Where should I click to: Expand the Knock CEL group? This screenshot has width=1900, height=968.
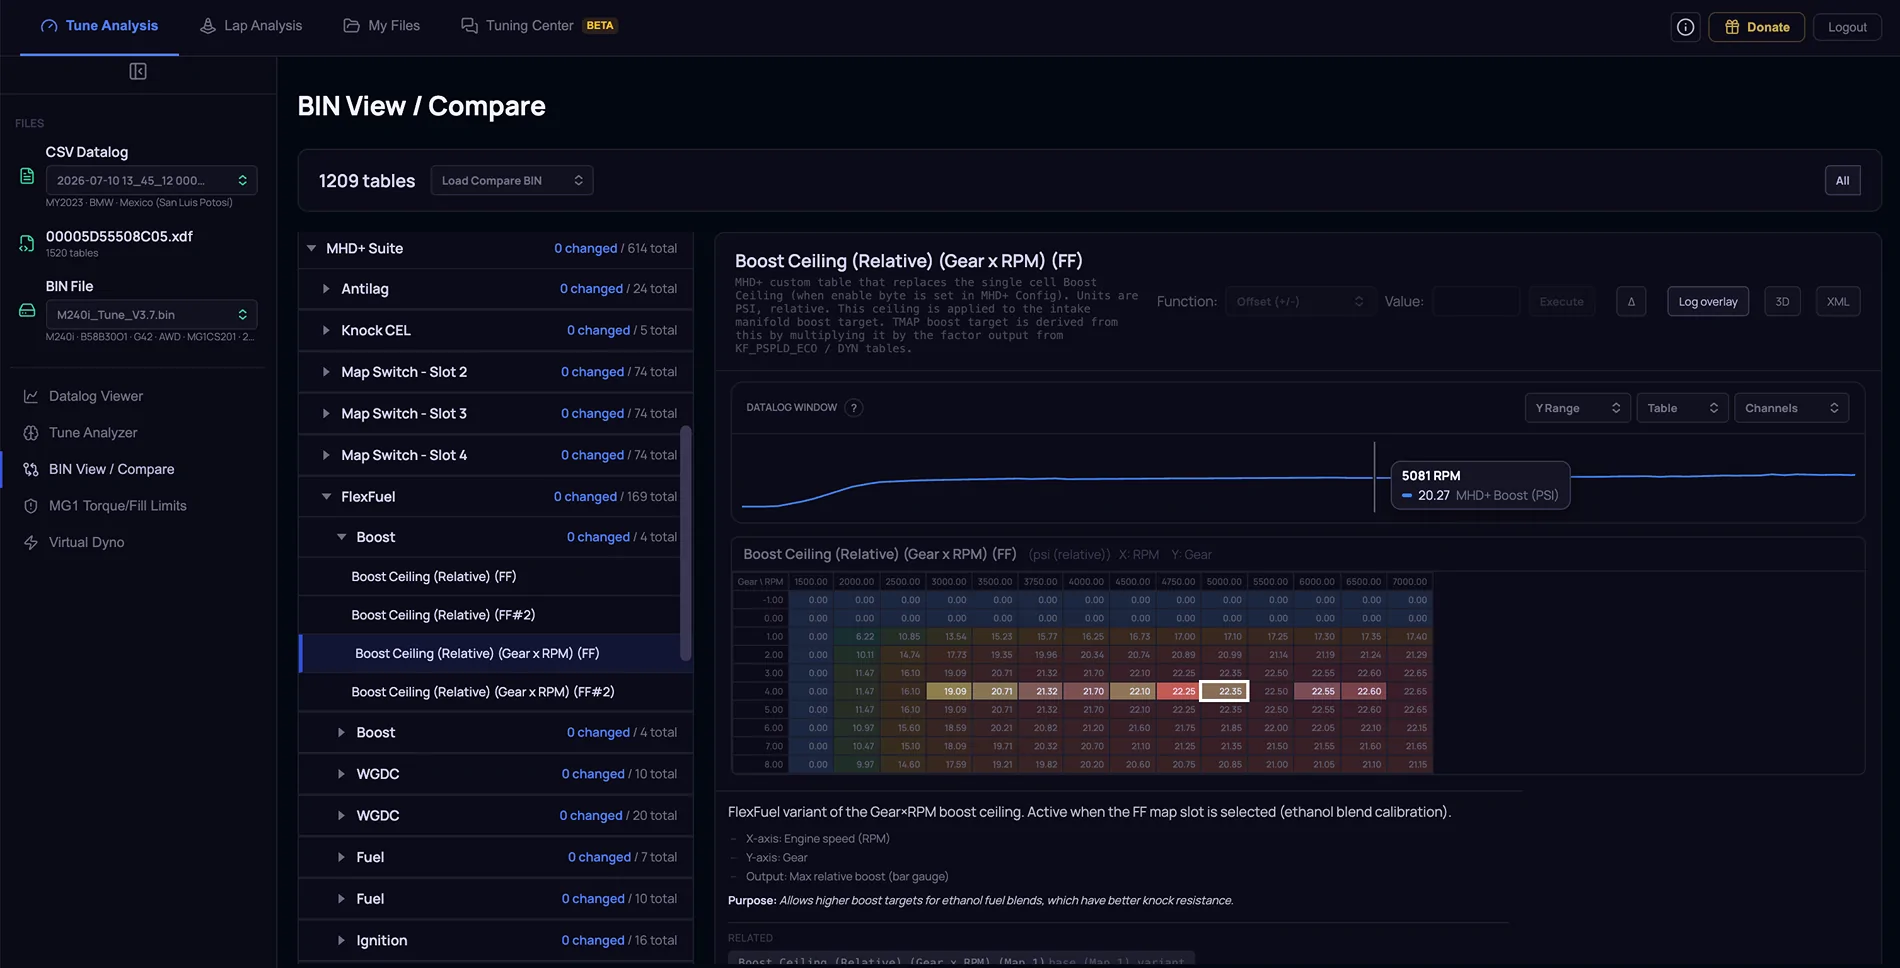[x=326, y=331]
